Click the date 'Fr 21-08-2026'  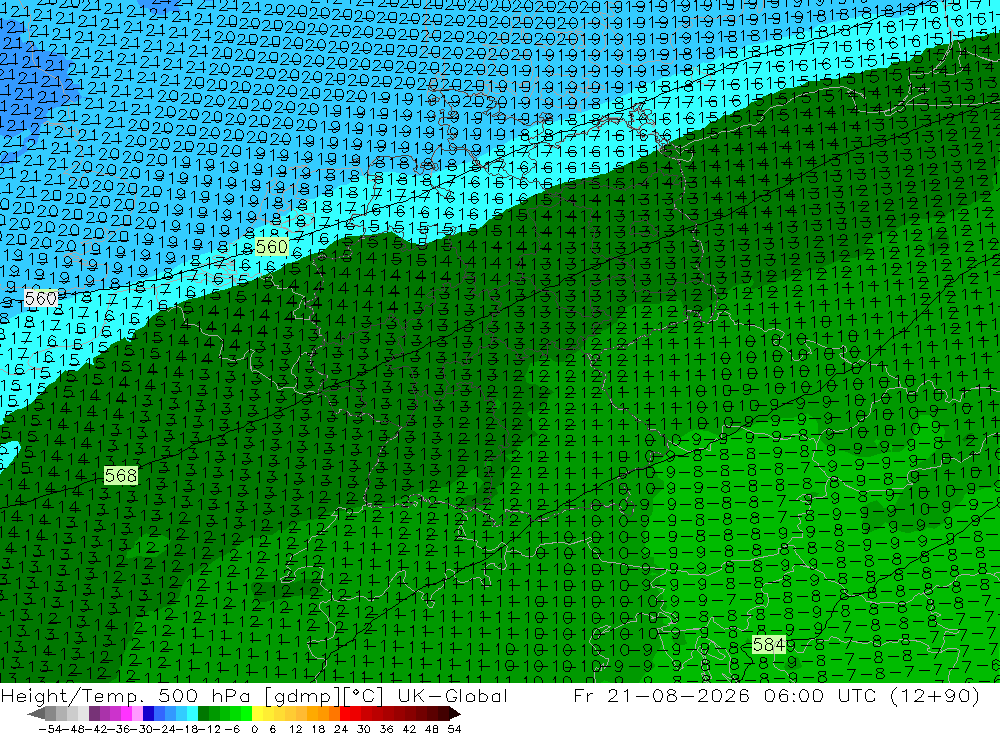(x=661, y=695)
